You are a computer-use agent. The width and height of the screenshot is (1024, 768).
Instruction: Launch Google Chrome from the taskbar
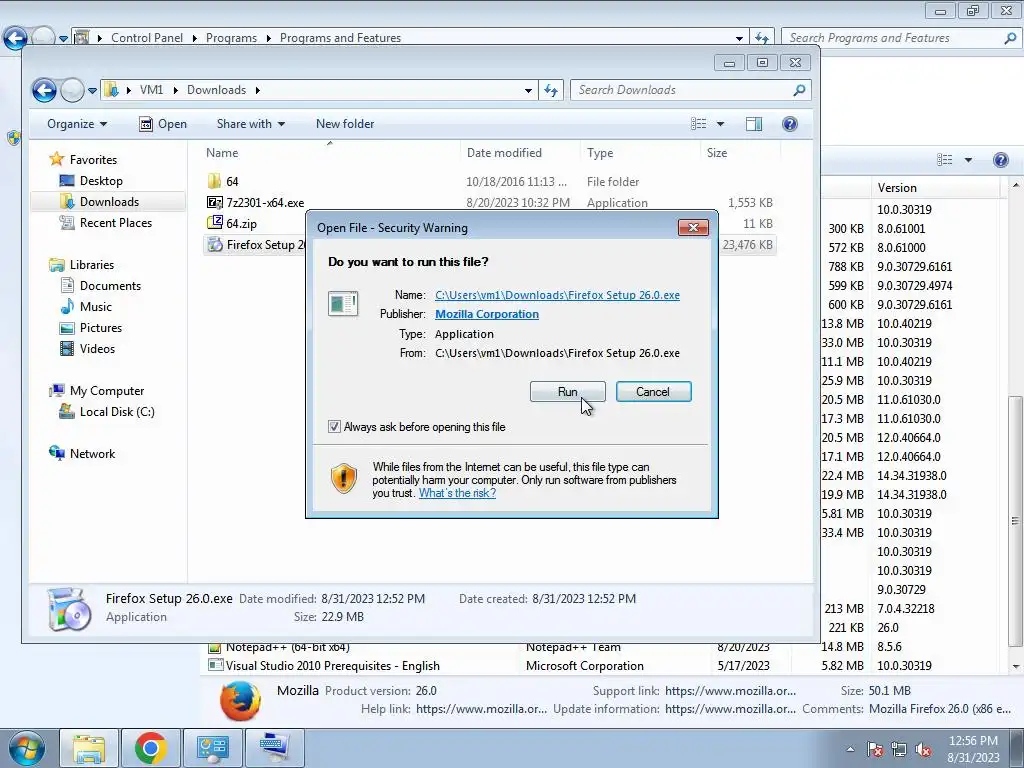[x=151, y=748]
